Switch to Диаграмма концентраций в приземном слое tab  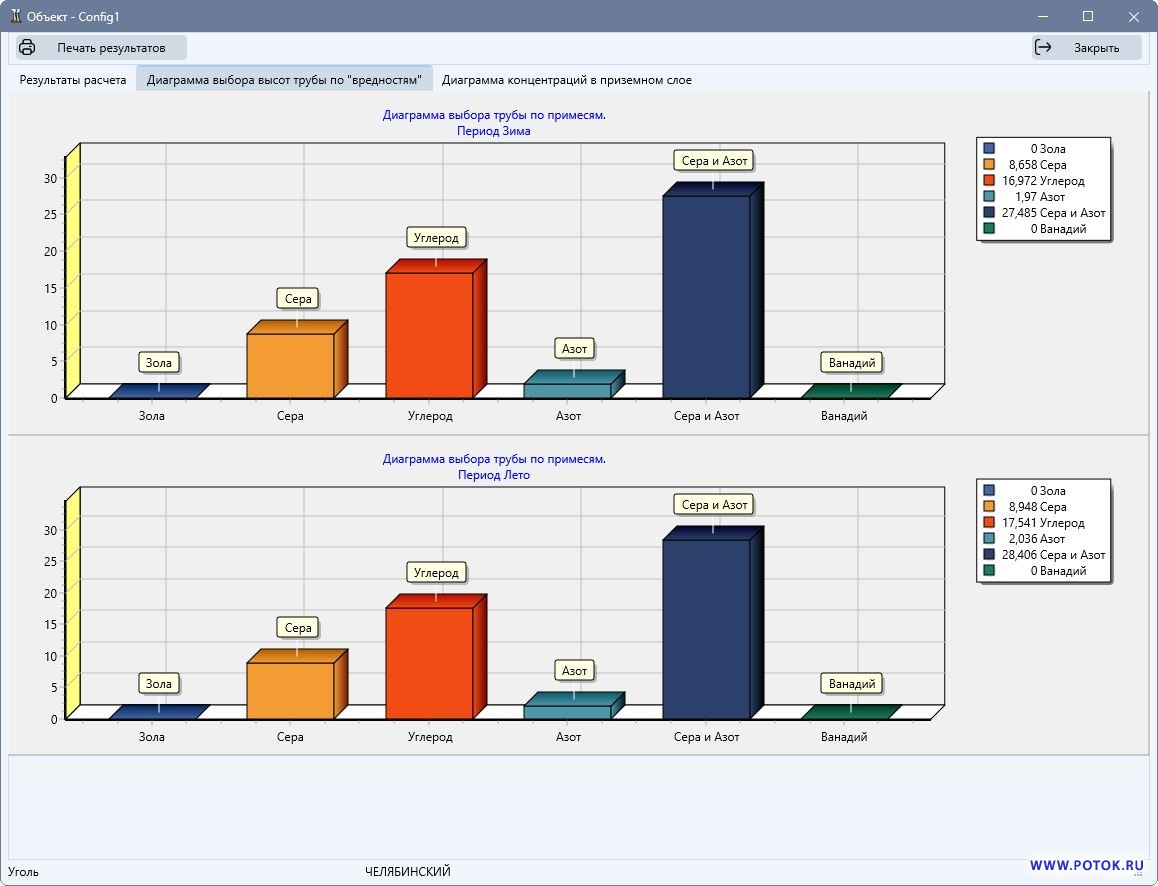566,80
